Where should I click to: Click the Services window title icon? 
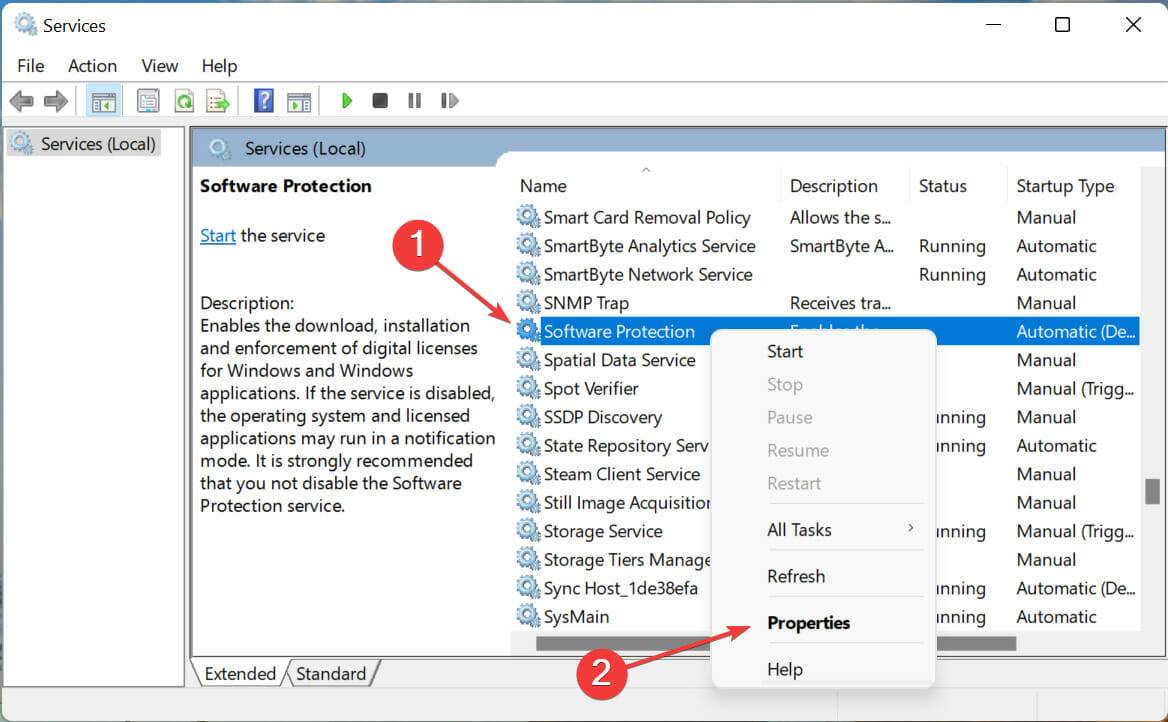[x=25, y=25]
